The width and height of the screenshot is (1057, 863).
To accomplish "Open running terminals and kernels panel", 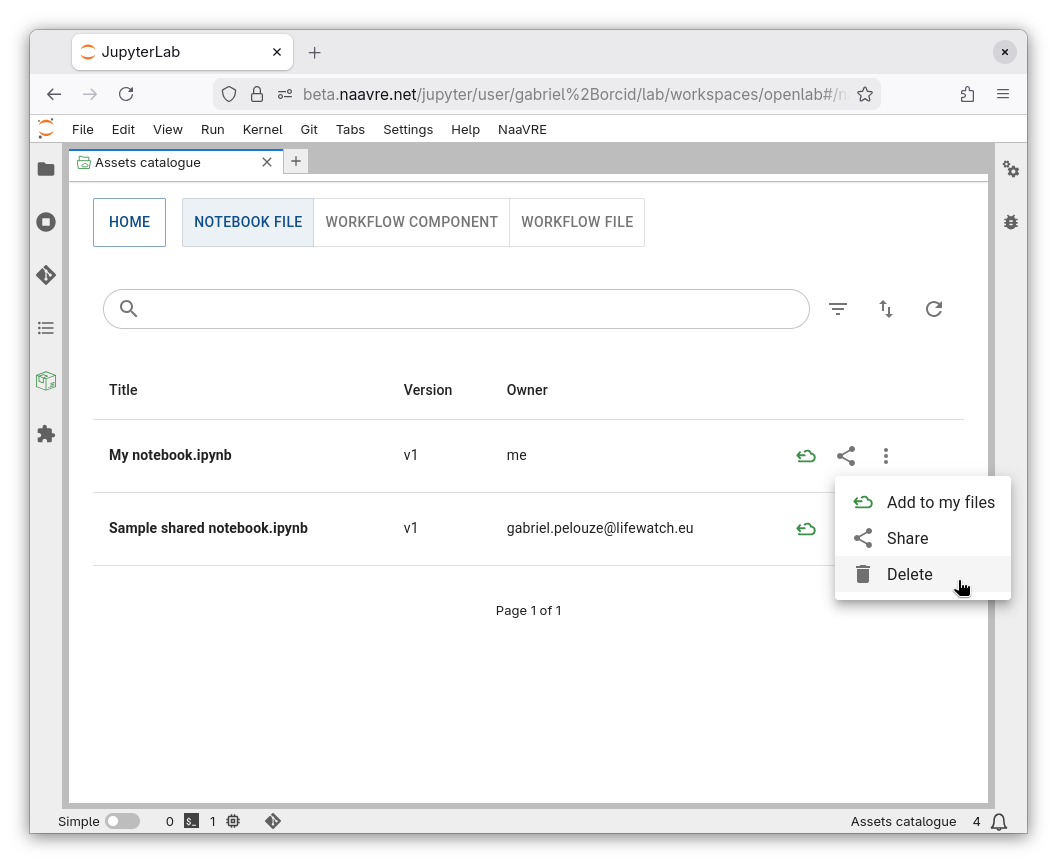I will (46, 222).
